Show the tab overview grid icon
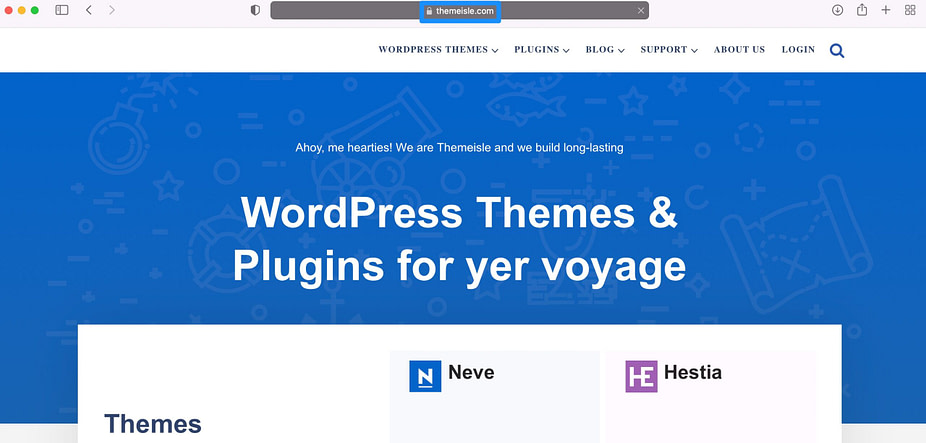The width and height of the screenshot is (926, 443). (910, 10)
